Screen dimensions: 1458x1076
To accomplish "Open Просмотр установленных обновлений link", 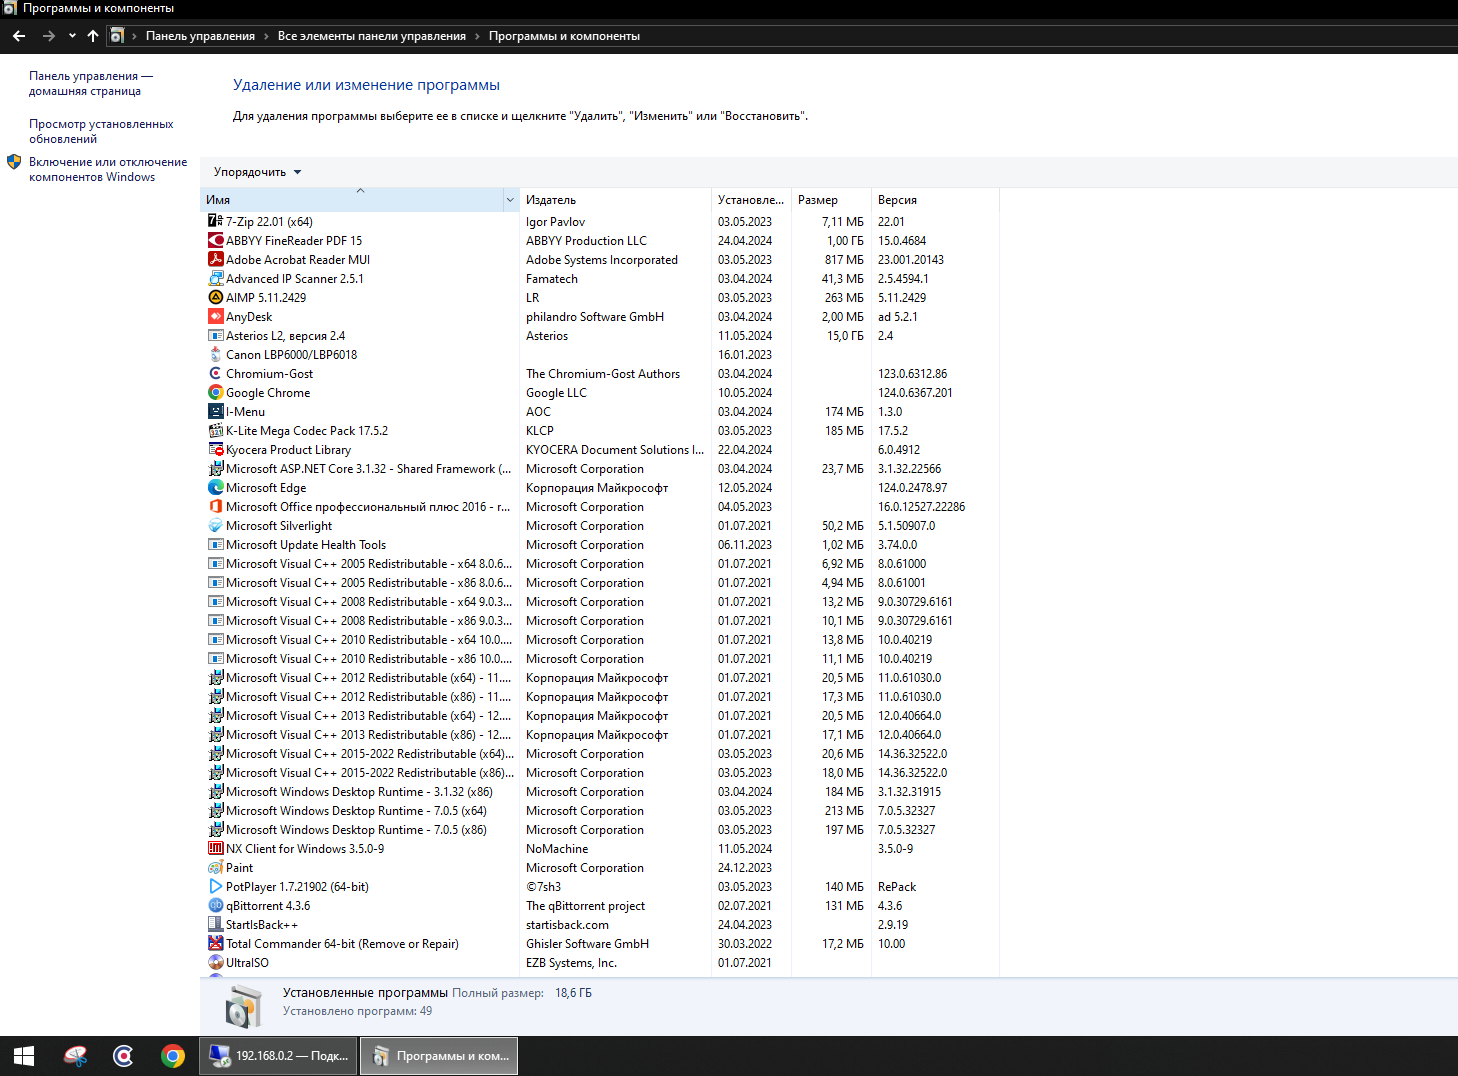I will click(100, 131).
